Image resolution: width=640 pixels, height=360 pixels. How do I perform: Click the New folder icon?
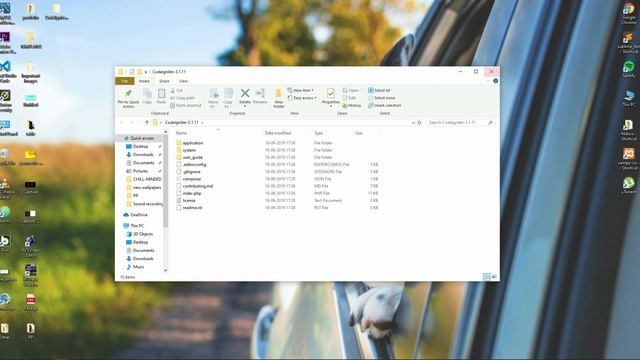(278, 93)
